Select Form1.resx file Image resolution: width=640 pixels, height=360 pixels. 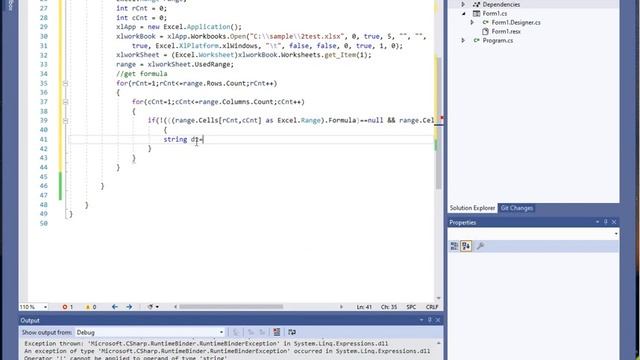tap(506, 31)
